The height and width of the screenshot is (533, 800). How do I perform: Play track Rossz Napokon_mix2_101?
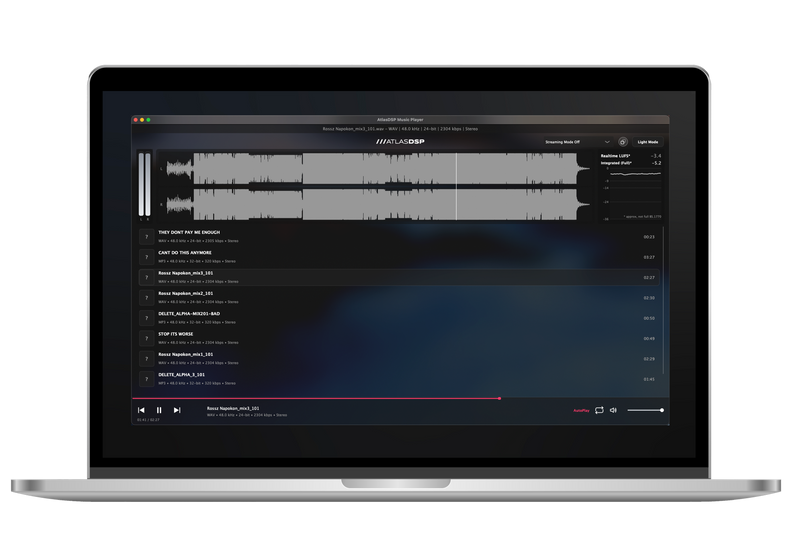[399, 298]
